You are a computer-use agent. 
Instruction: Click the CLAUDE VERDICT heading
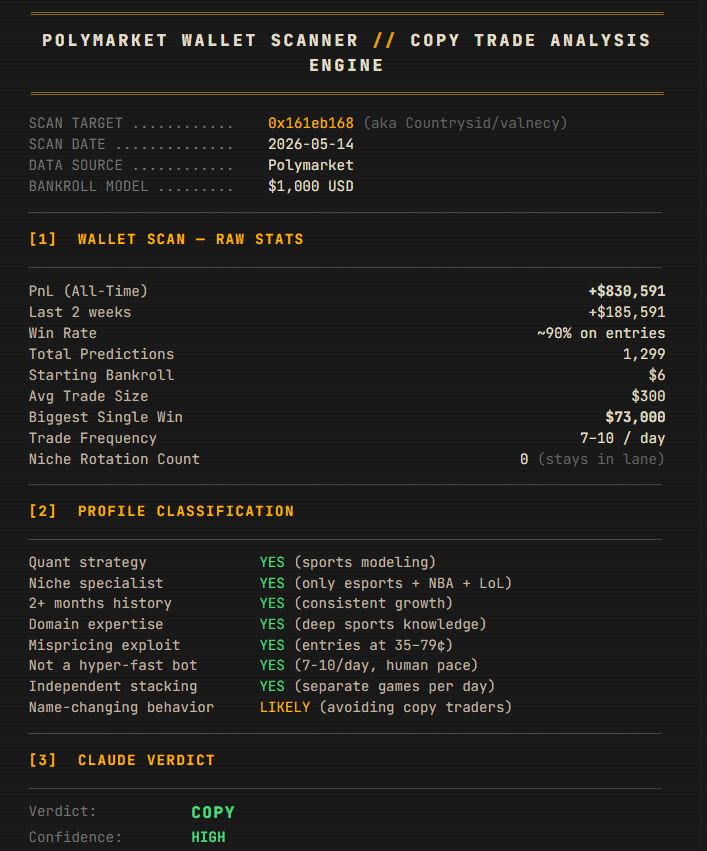coord(146,760)
